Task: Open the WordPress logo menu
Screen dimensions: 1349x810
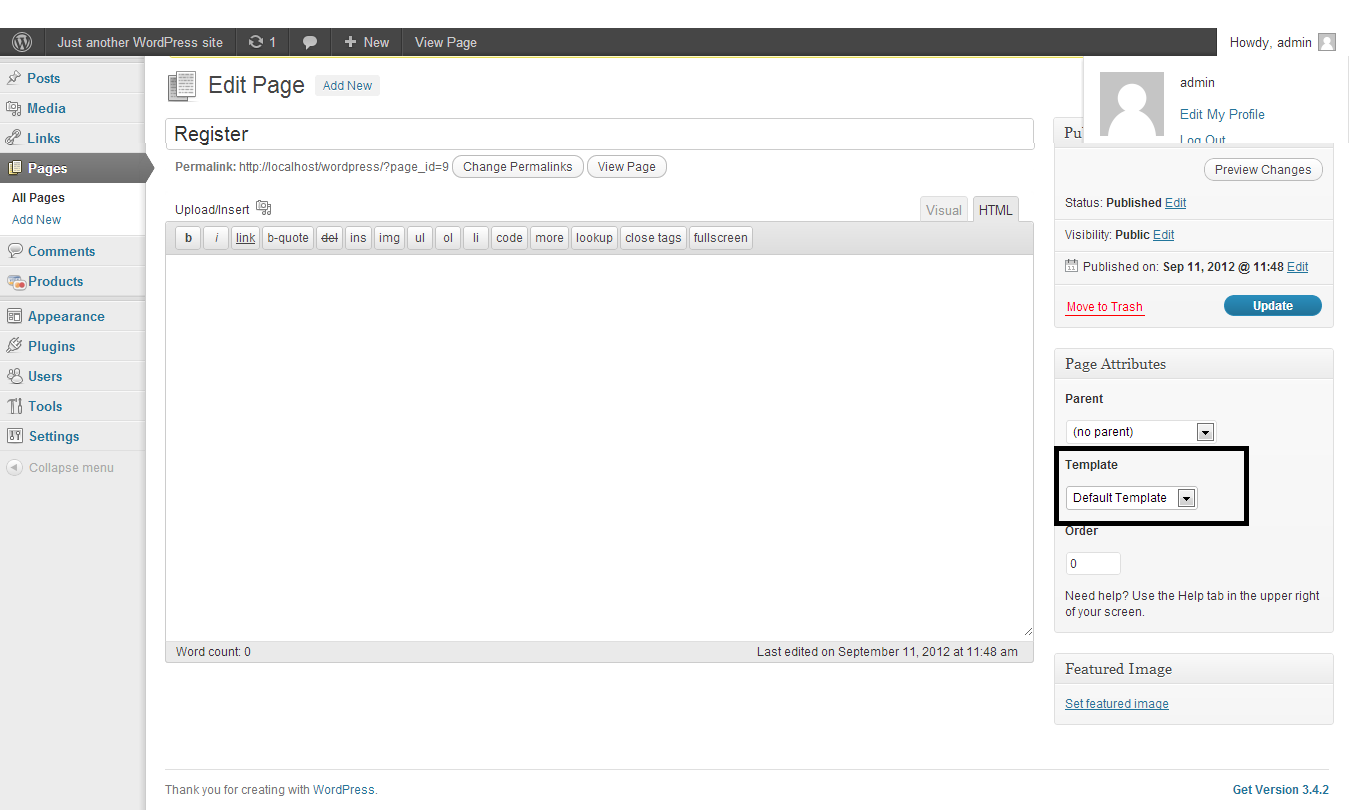Action: coord(22,42)
